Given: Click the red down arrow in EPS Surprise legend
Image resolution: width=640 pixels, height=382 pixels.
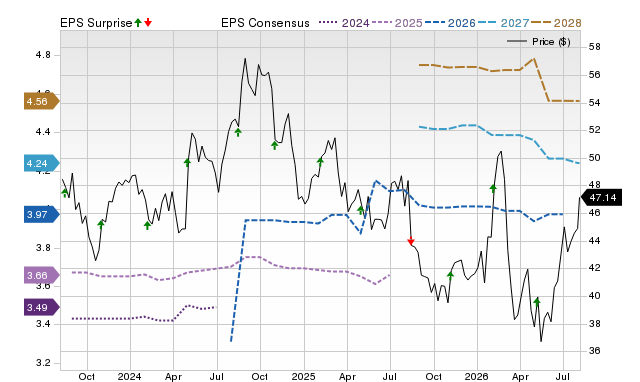Looking at the screenshot, I should (148, 22).
